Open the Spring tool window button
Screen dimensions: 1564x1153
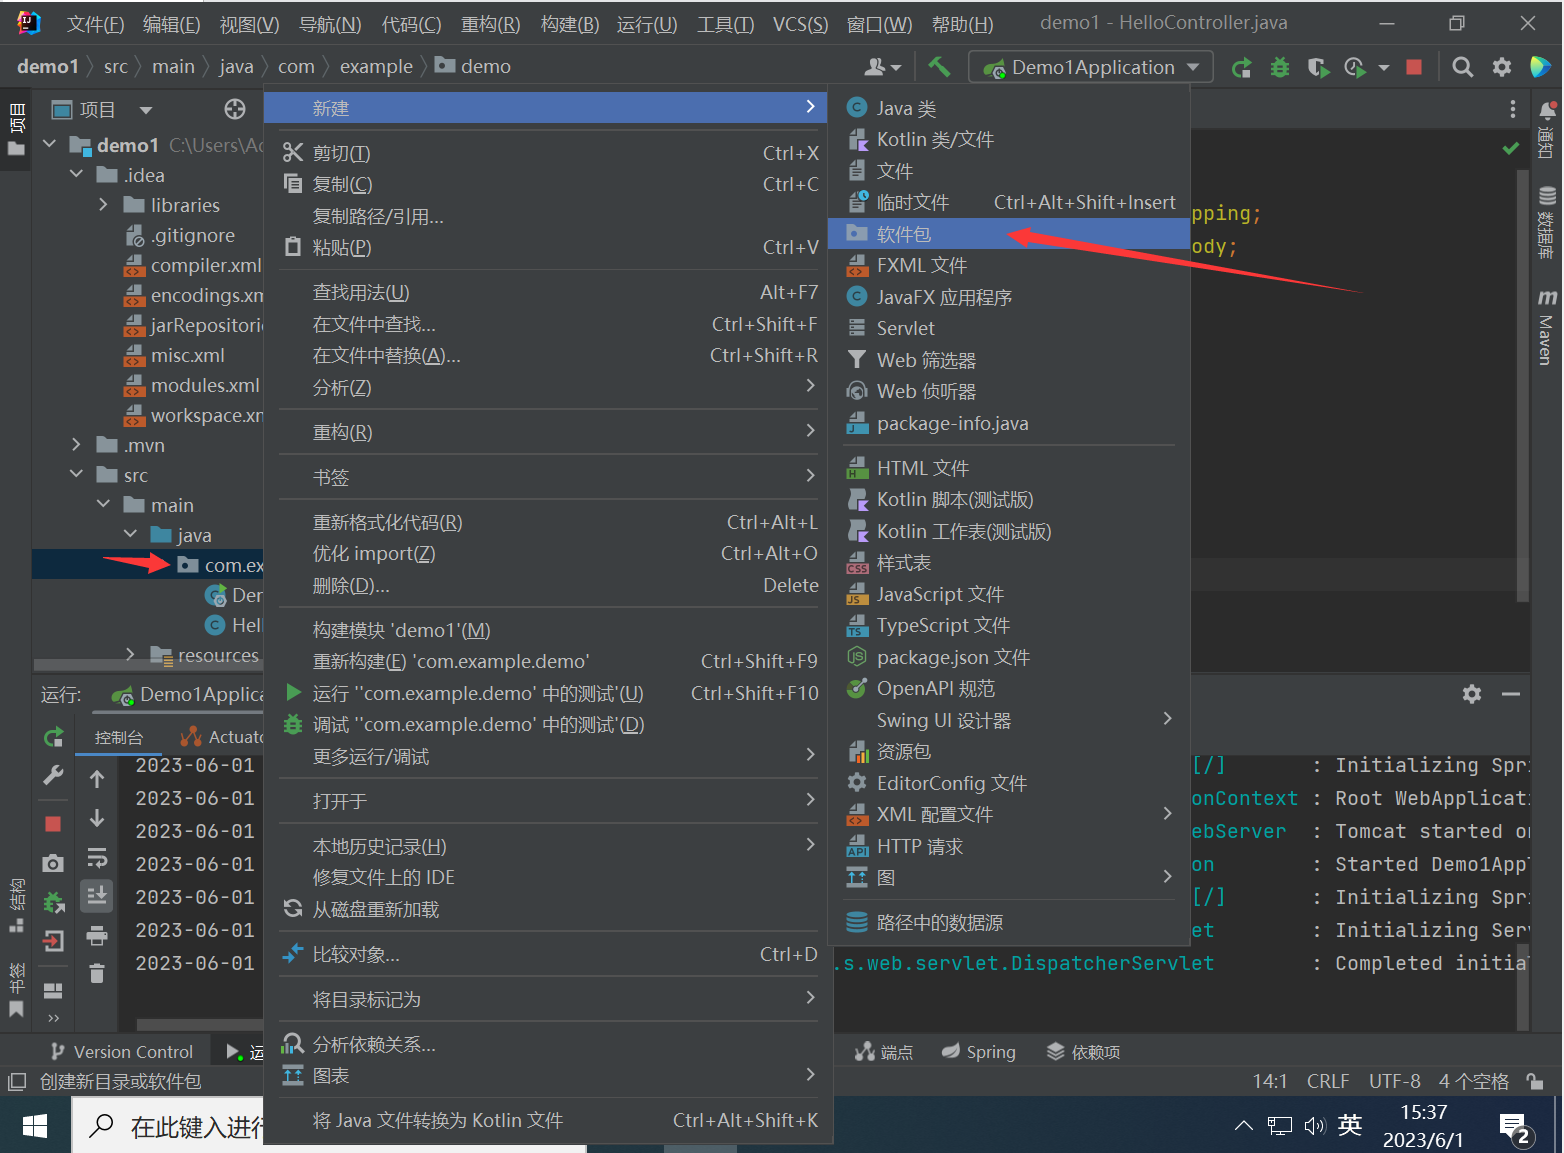(x=979, y=1052)
